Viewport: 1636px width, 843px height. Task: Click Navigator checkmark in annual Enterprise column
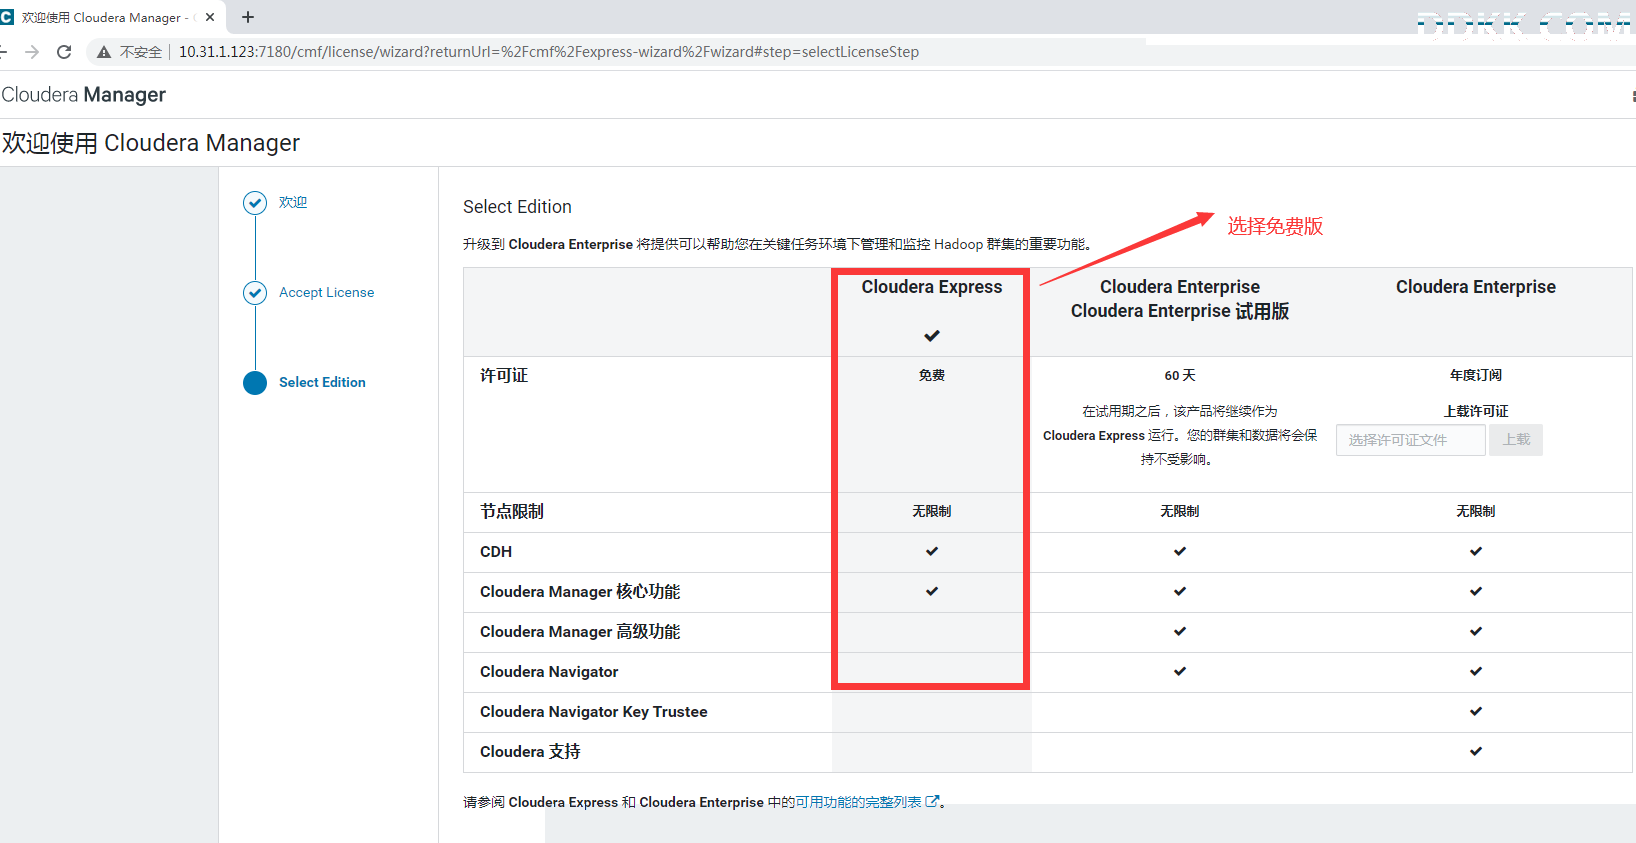coord(1476,671)
